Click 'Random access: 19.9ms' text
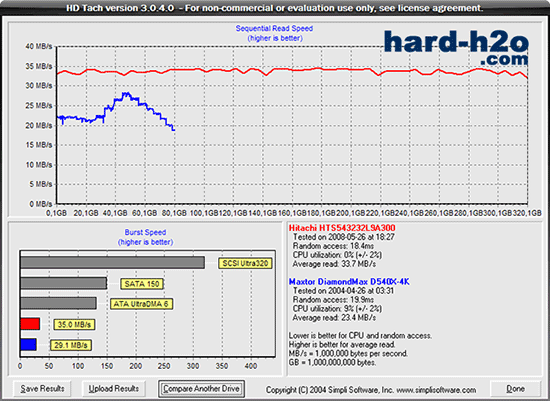This screenshot has height=401, width=550. (x=333, y=300)
